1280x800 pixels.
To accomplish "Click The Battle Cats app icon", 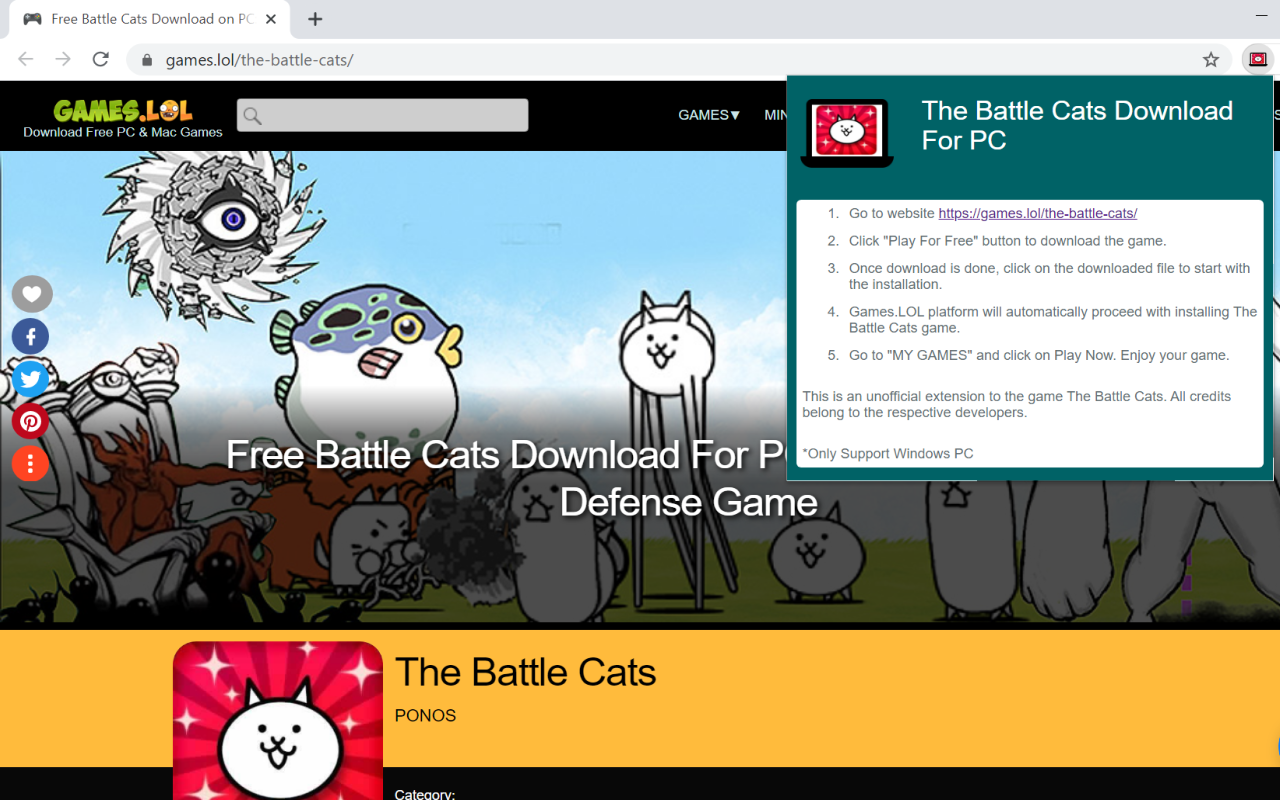I will click(278, 720).
